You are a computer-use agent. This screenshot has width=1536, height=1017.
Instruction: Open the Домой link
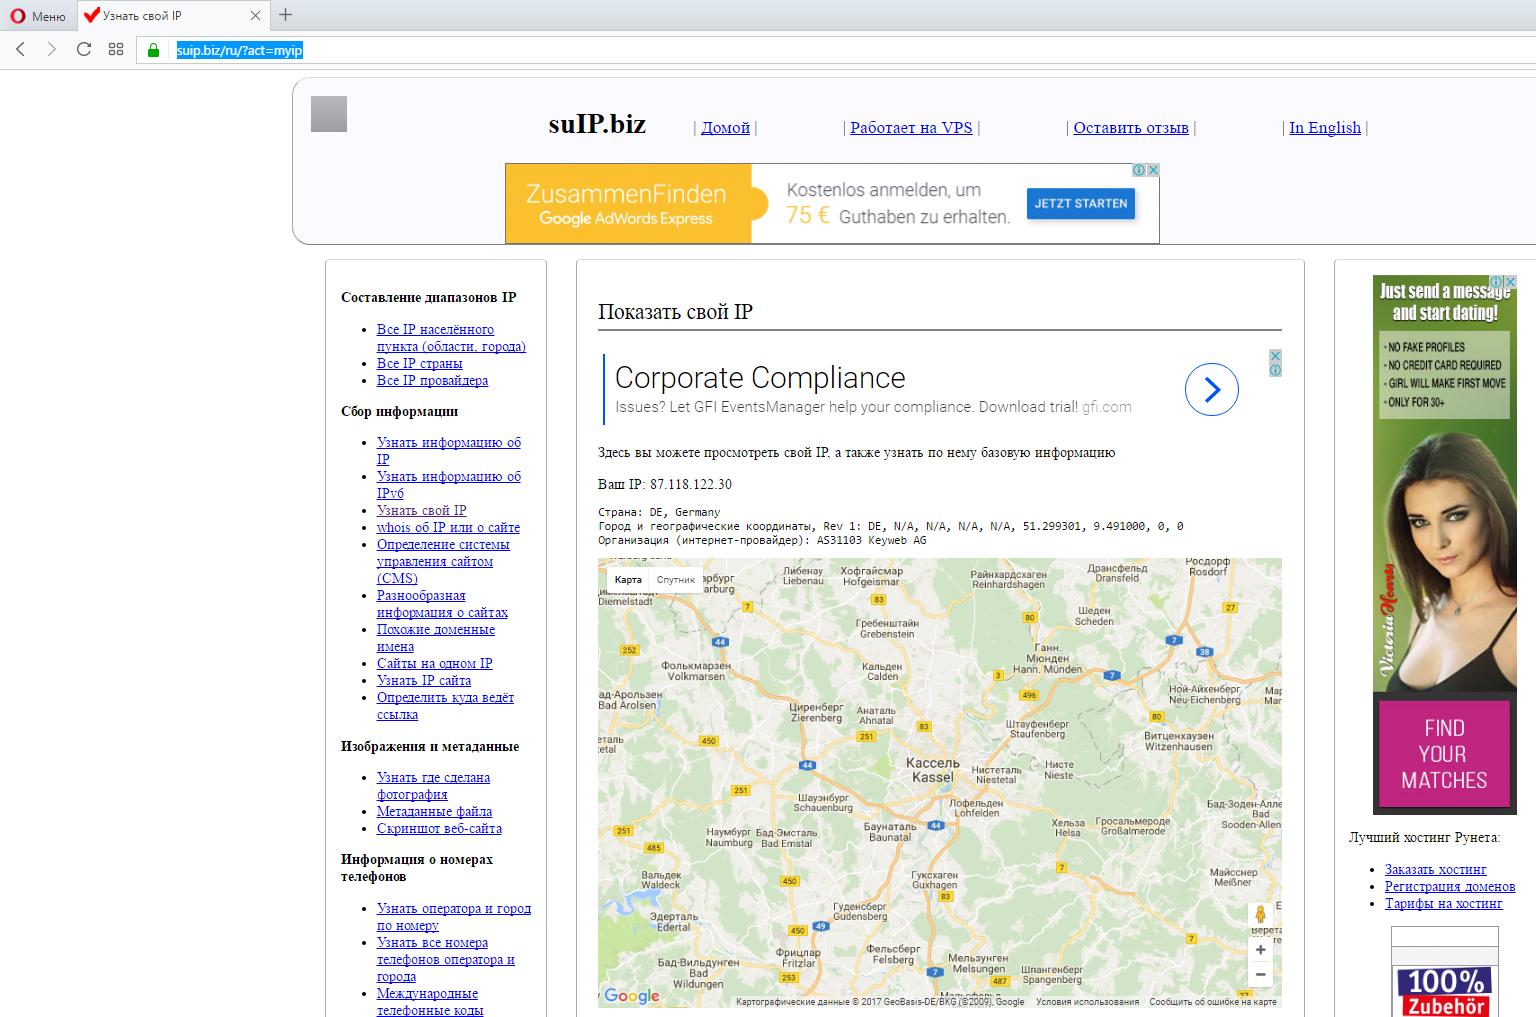click(x=725, y=127)
